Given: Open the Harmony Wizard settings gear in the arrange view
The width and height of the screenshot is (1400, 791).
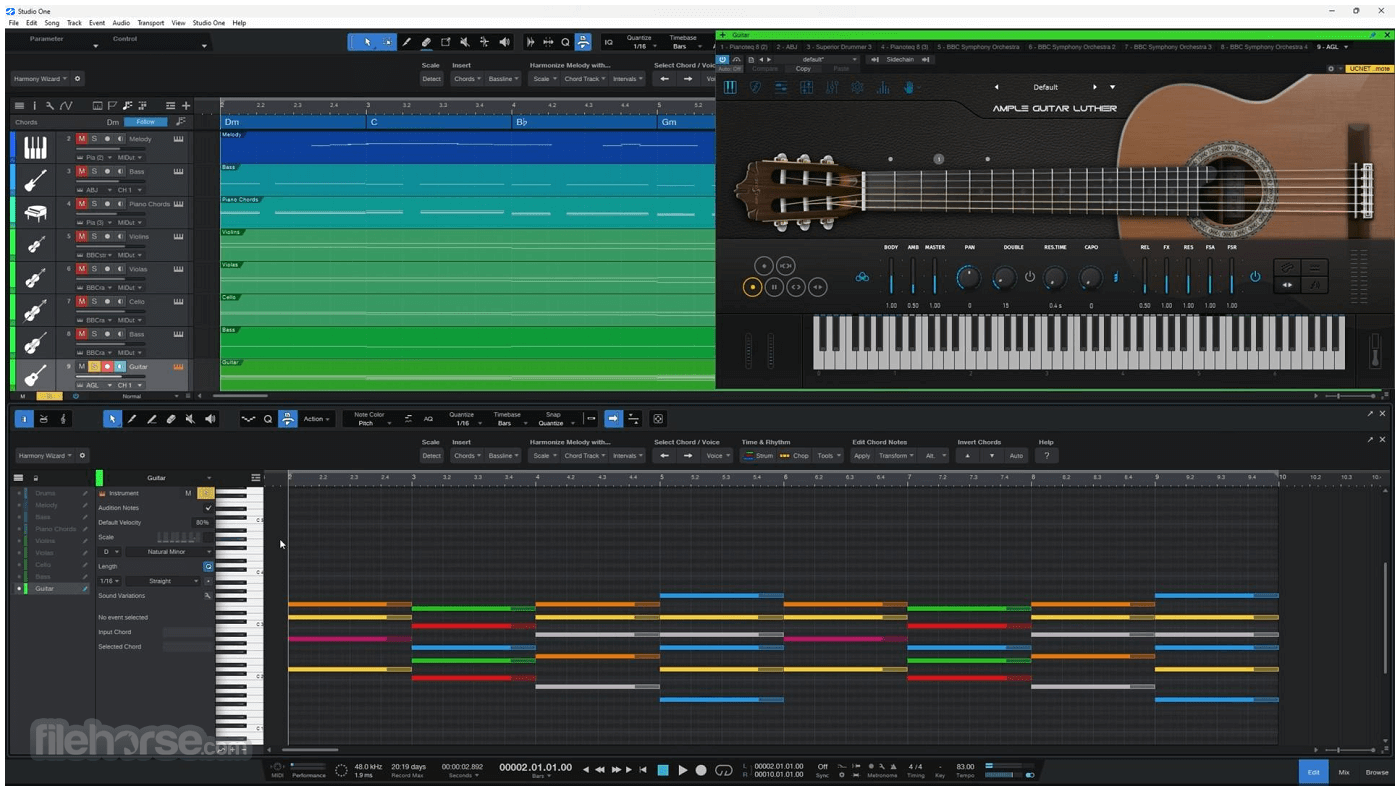Looking at the screenshot, I should [77, 79].
